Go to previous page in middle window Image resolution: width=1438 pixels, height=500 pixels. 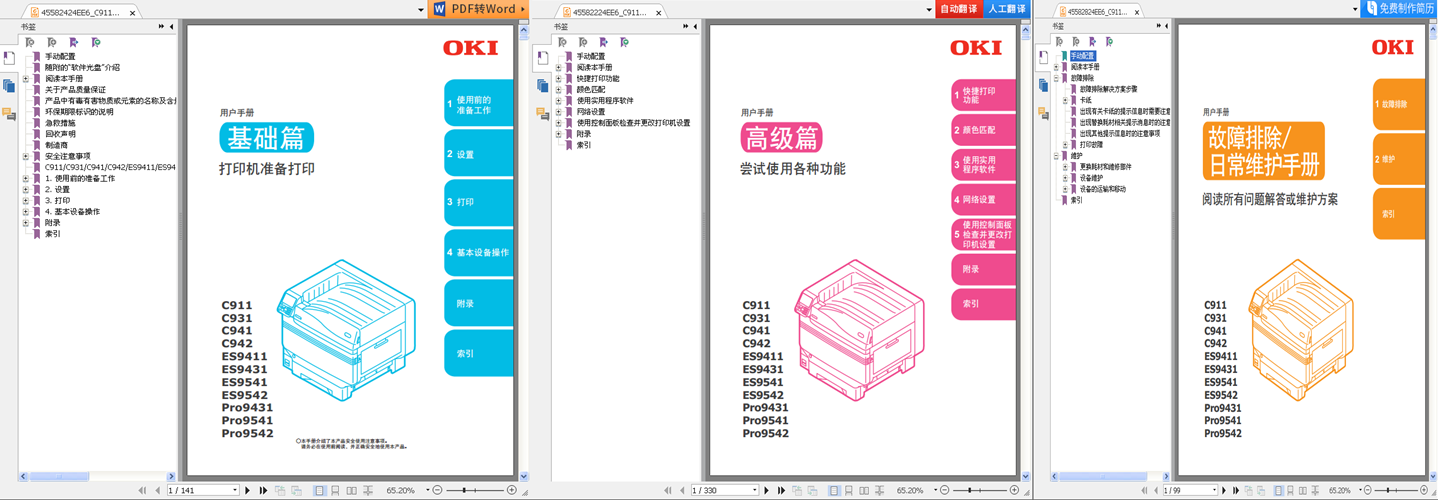pos(681,490)
